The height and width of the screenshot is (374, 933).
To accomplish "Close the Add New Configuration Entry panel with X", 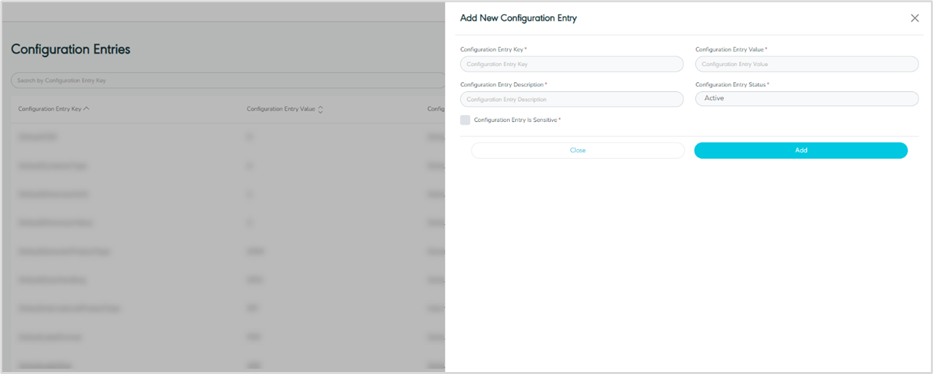I will [915, 18].
